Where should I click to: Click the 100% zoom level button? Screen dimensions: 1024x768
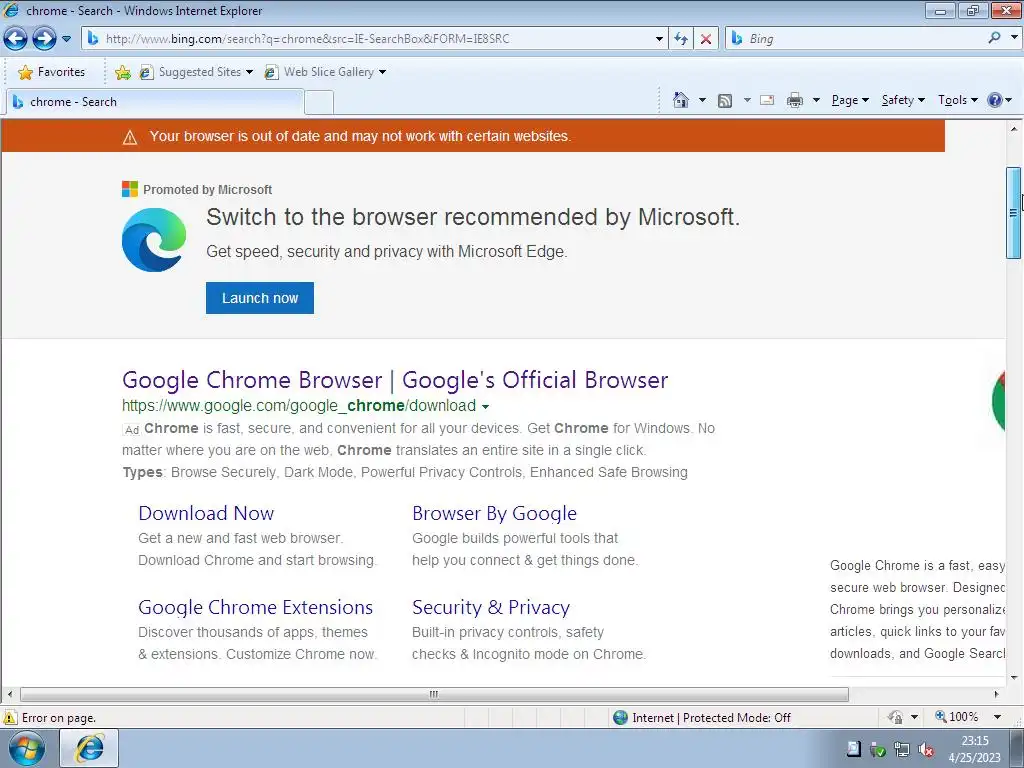coord(957,717)
